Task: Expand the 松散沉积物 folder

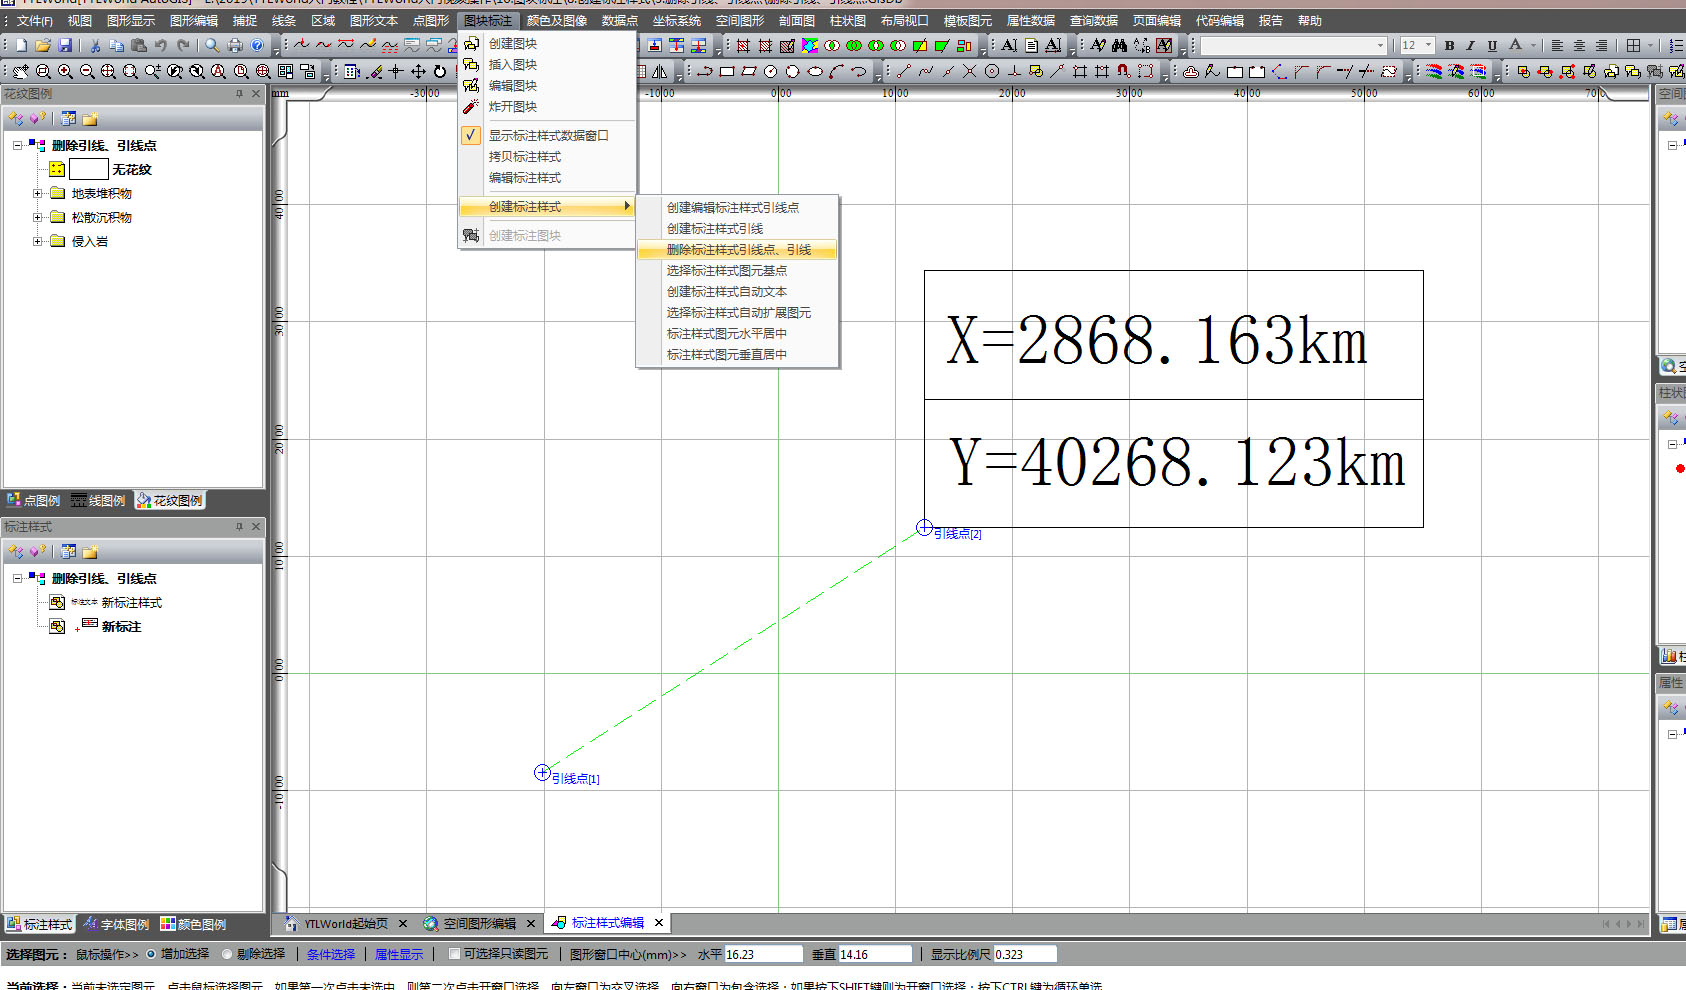Action: tap(38, 217)
